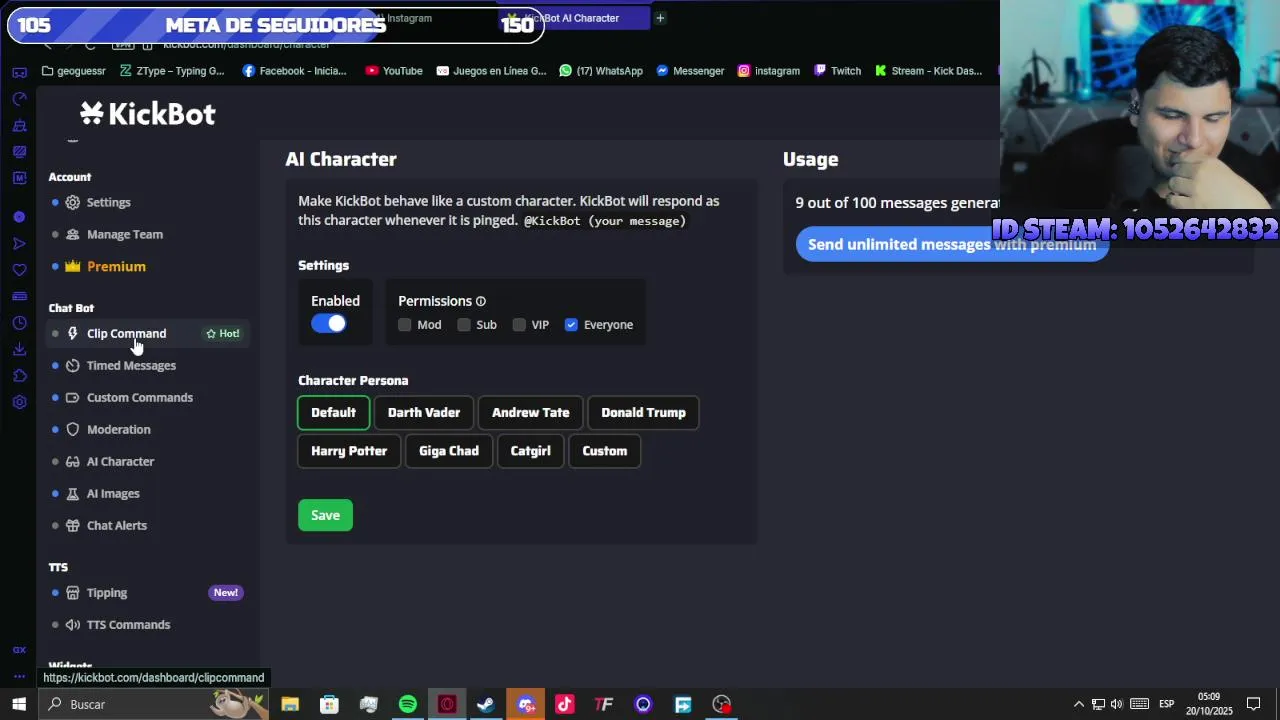Open the taskbar notification center
1280x720 pixels.
tap(1254, 704)
